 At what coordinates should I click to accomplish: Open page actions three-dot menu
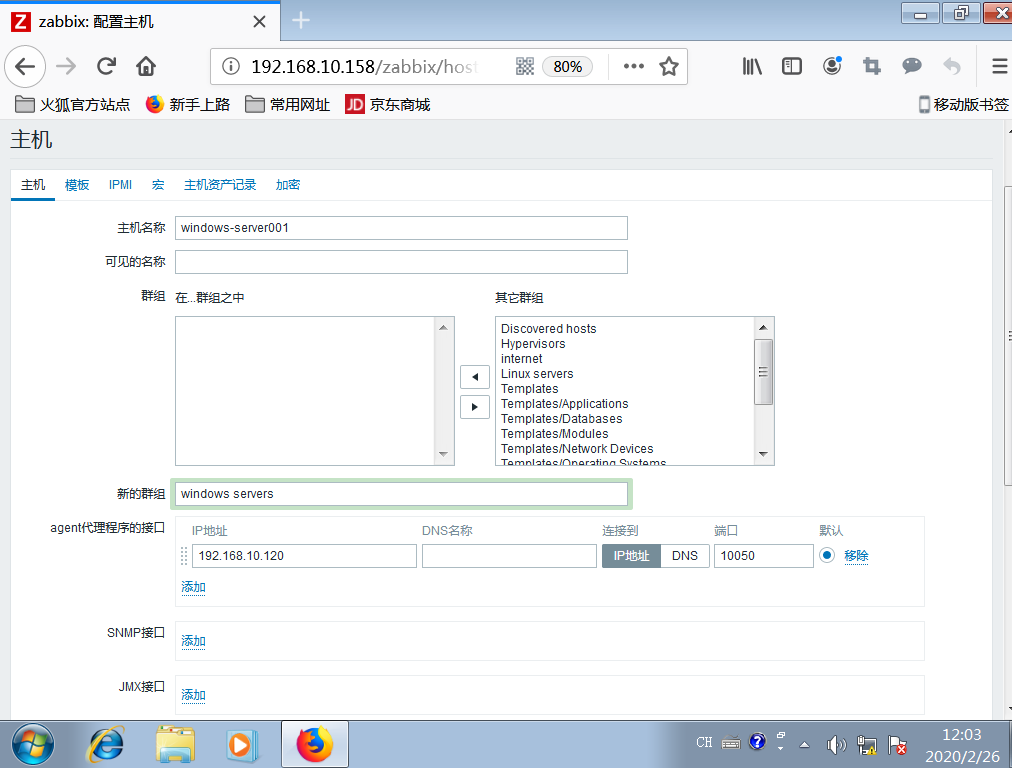click(x=633, y=66)
